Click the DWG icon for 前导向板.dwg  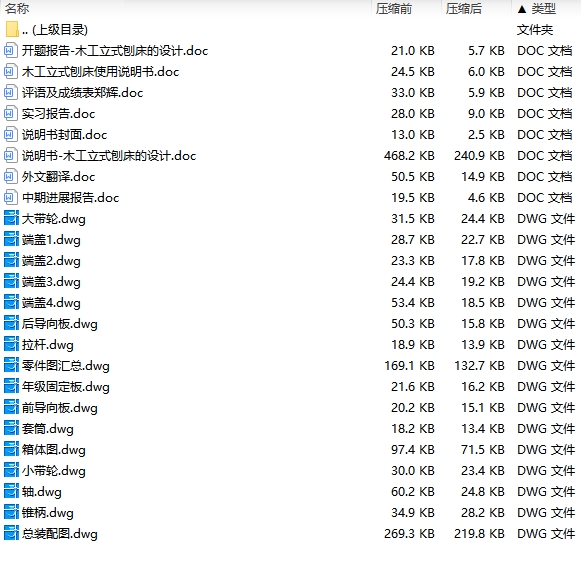11,407
